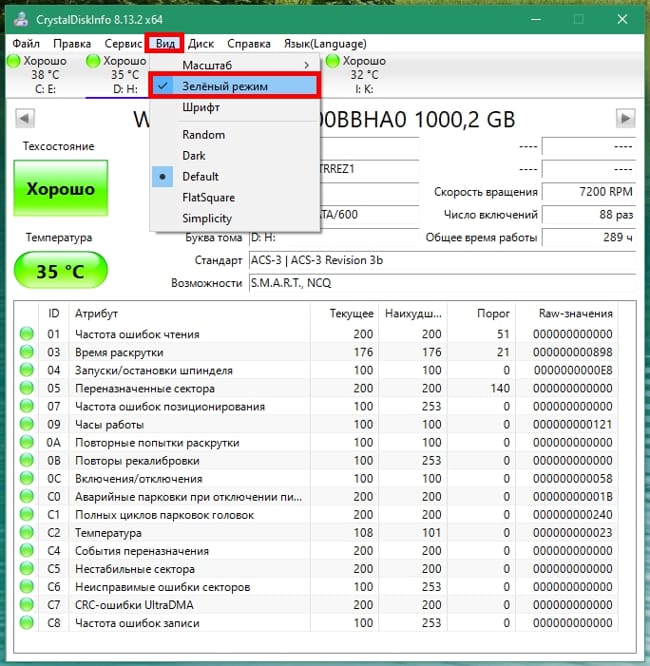Open the Файл menu
650x666 pixels.
26,44
